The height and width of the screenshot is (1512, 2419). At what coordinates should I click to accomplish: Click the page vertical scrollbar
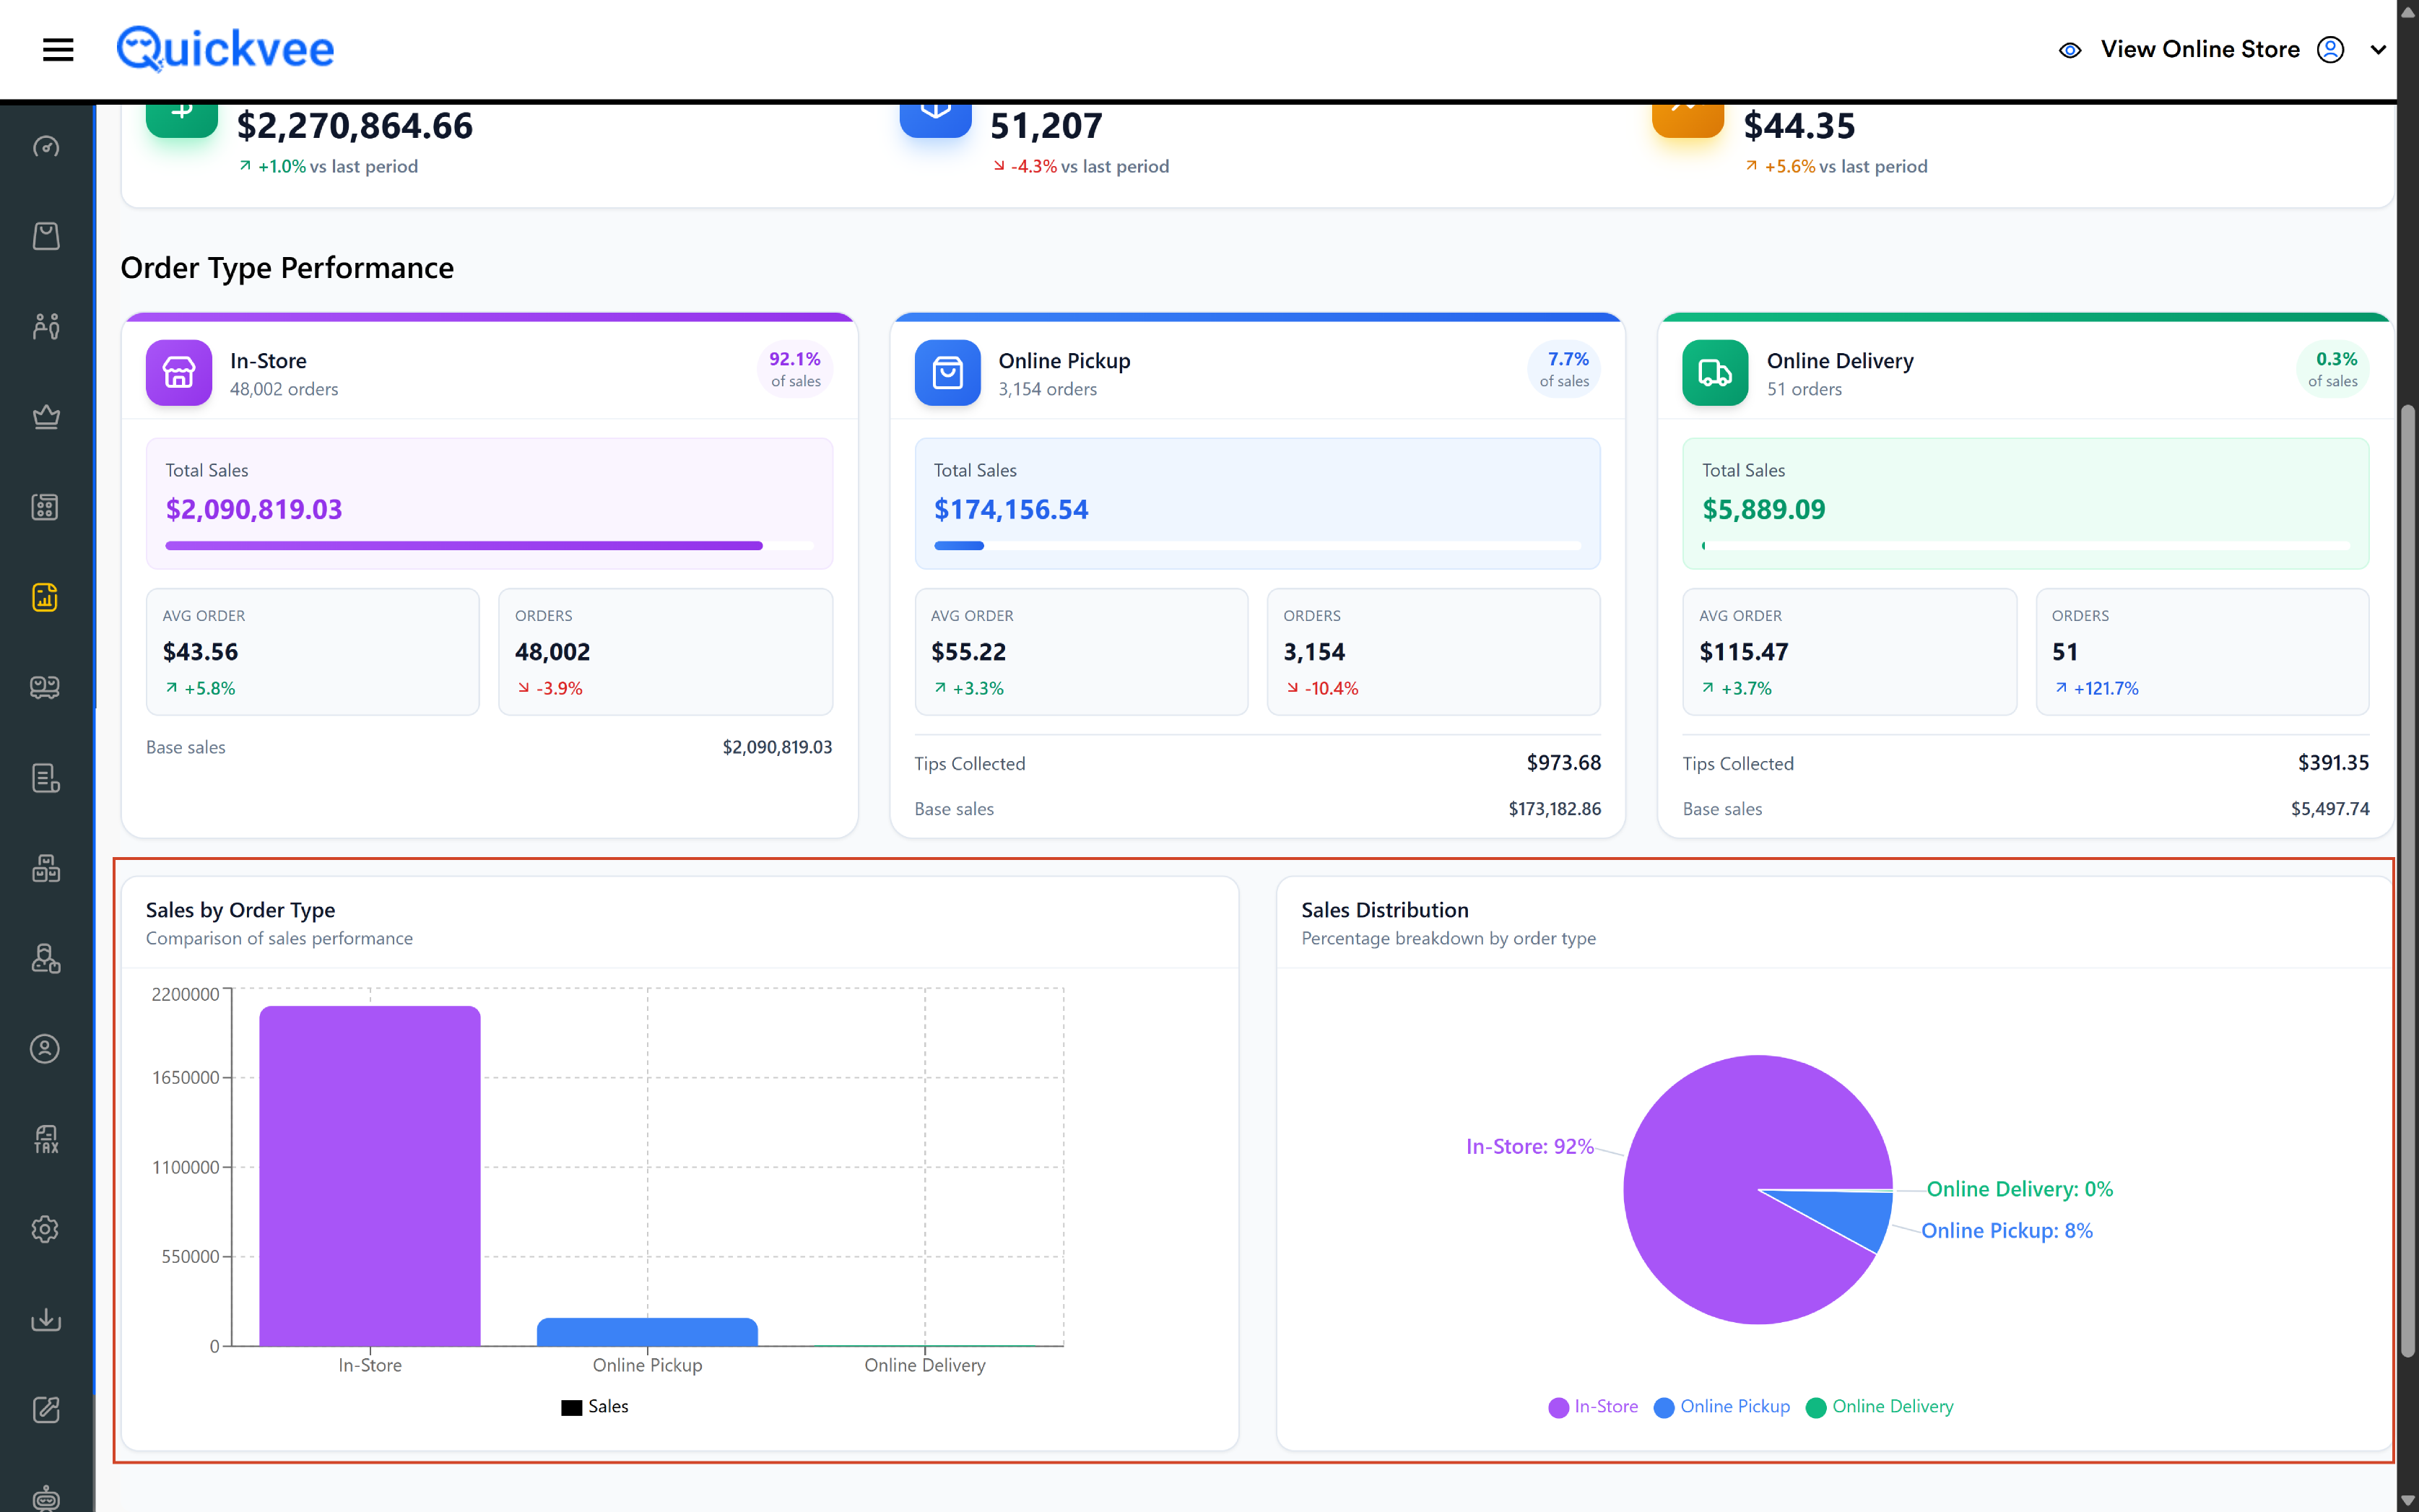click(x=2408, y=880)
